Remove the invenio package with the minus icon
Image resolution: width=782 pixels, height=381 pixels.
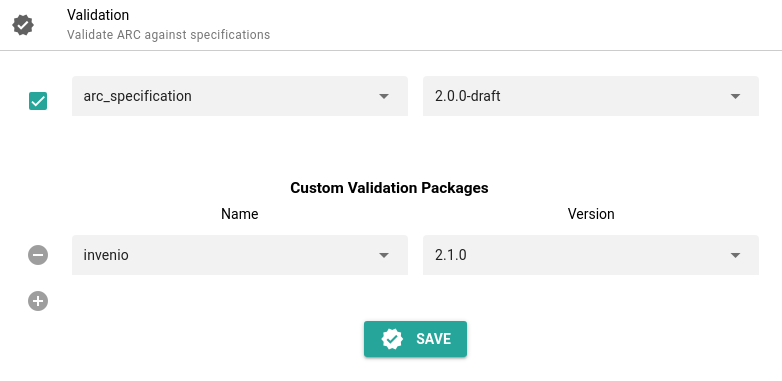[x=38, y=255]
